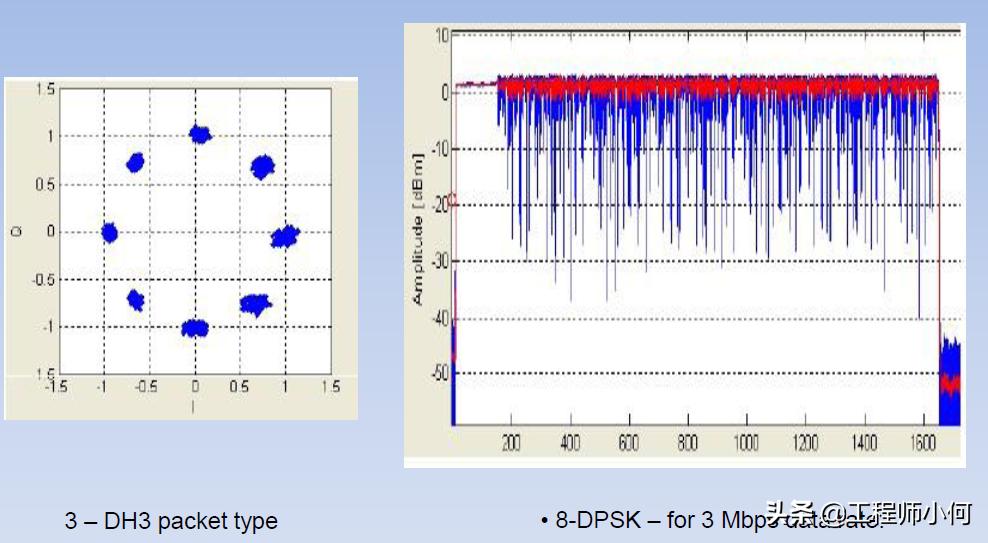Click the constellation cluster at I=1, Q=0

(x=285, y=237)
